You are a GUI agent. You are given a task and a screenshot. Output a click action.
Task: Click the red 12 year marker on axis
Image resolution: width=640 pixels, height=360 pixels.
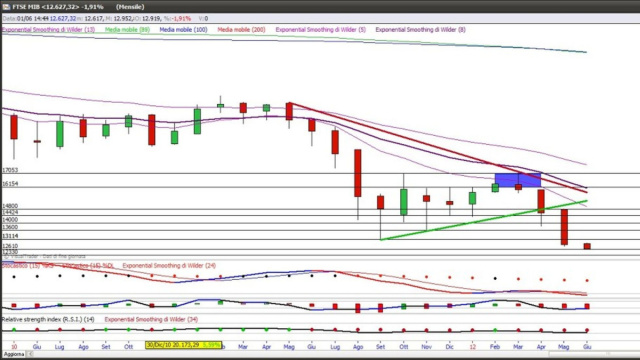point(472,347)
